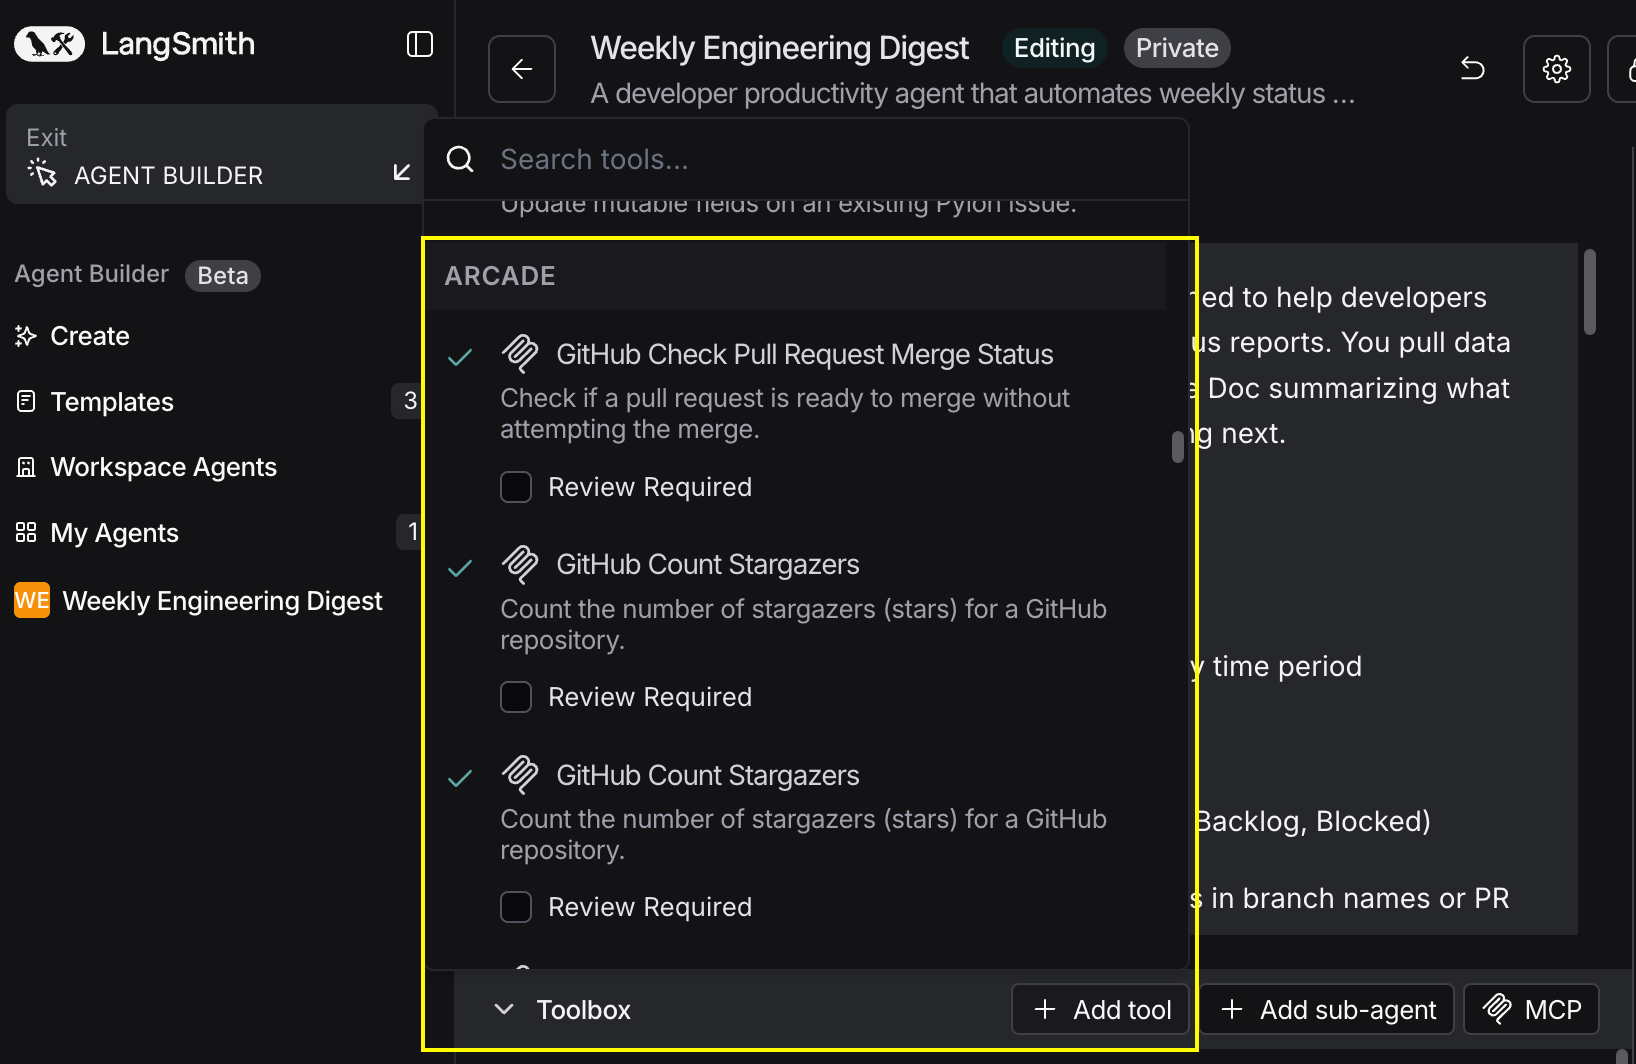Toggle Review Required under first GitHub Count Stargazers
Screen dimensions: 1636x1064
click(x=516, y=697)
